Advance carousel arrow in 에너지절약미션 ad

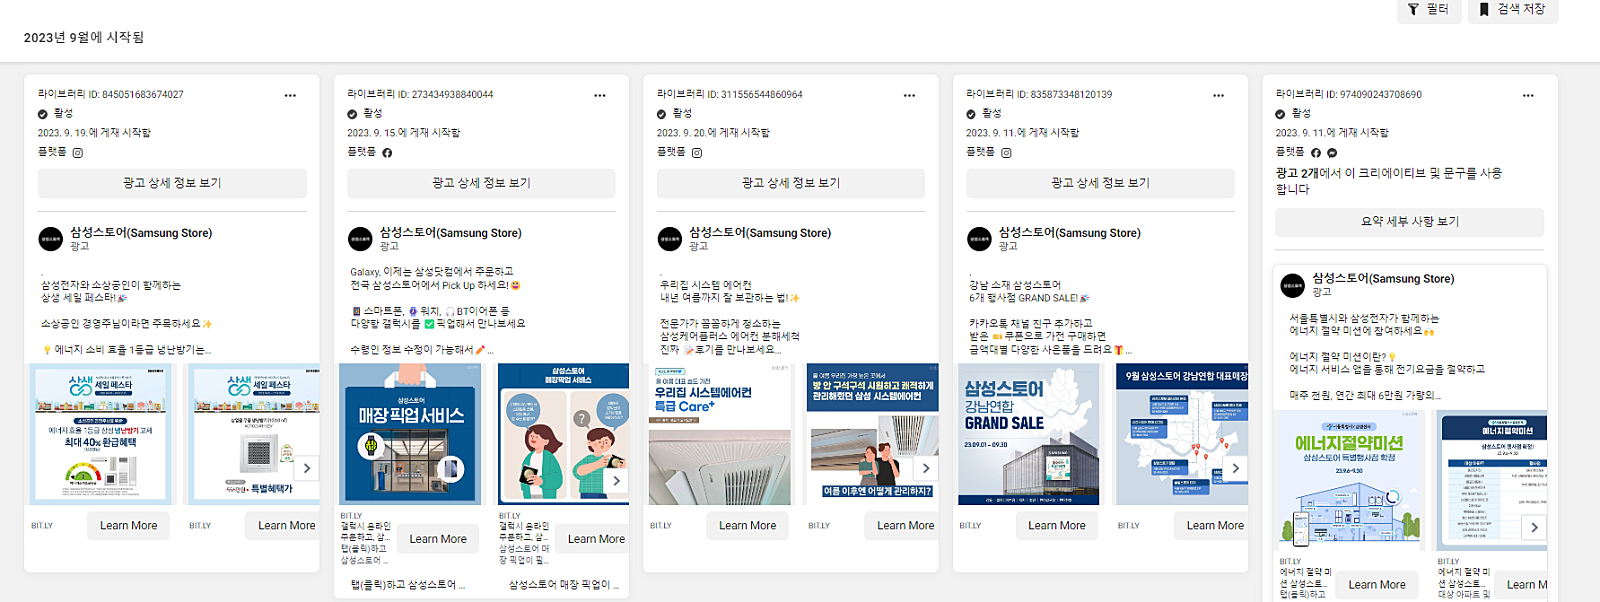[x=1534, y=527]
